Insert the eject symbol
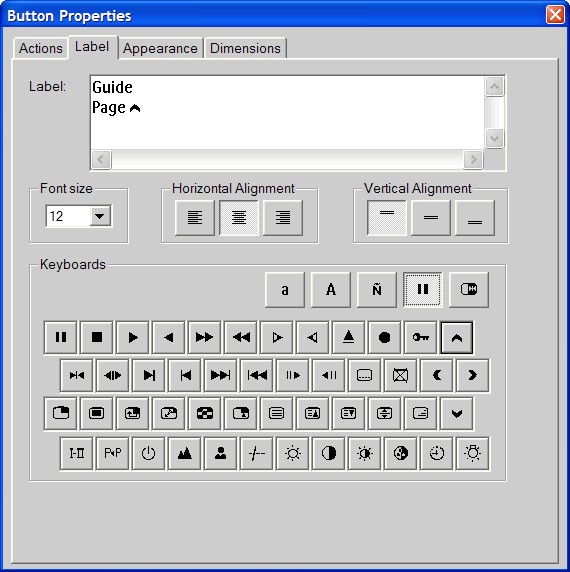 click(x=349, y=337)
